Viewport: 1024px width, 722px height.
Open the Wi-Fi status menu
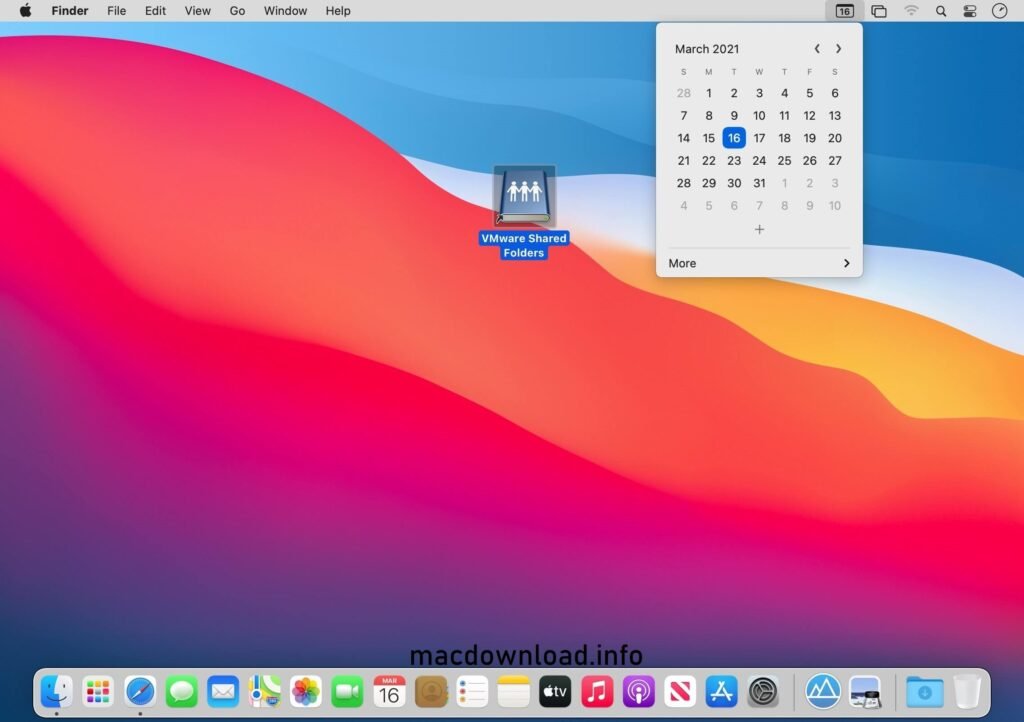pyautogui.click(x=911, y=11)
